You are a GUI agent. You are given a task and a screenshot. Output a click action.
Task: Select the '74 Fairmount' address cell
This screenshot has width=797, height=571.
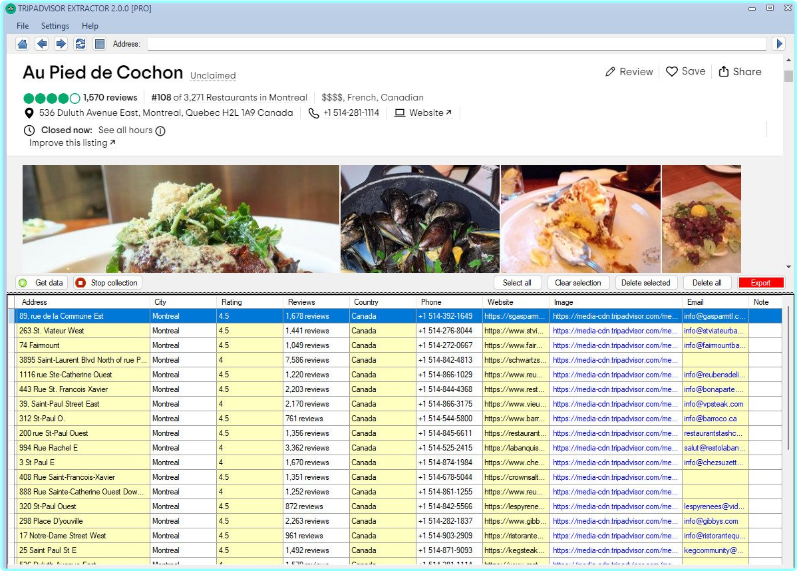click(x=82, y=345)
